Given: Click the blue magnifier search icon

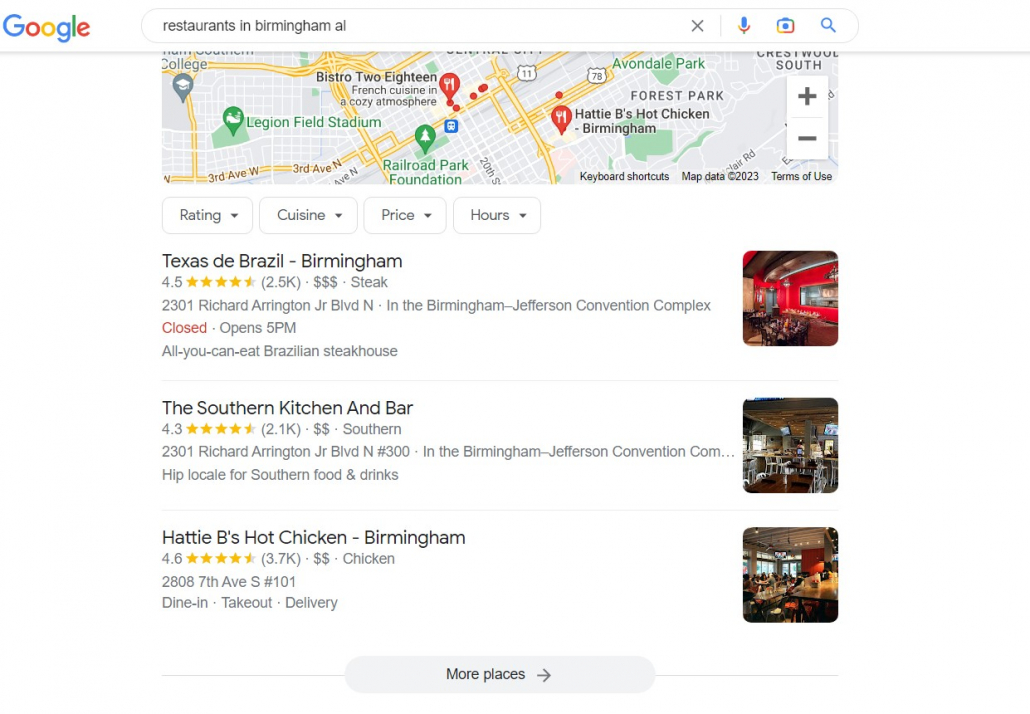Looking at the screenshot, I should pos(828,25).
